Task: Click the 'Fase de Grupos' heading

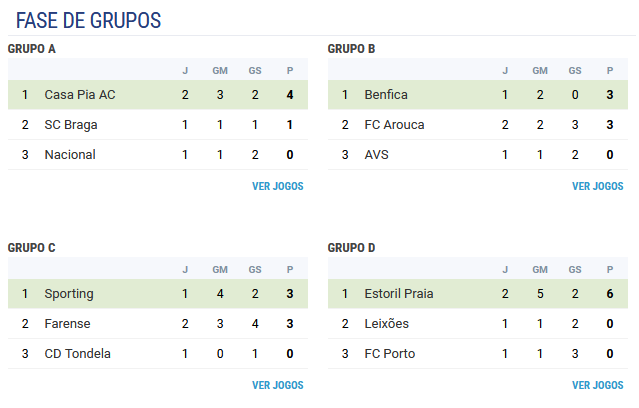Action: coord(88,20)
